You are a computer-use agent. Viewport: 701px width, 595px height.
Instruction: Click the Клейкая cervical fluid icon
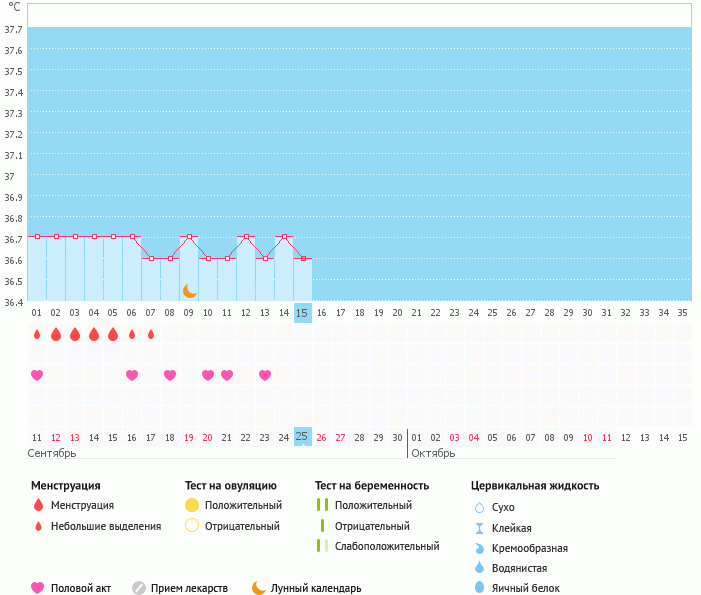point(479,528)
